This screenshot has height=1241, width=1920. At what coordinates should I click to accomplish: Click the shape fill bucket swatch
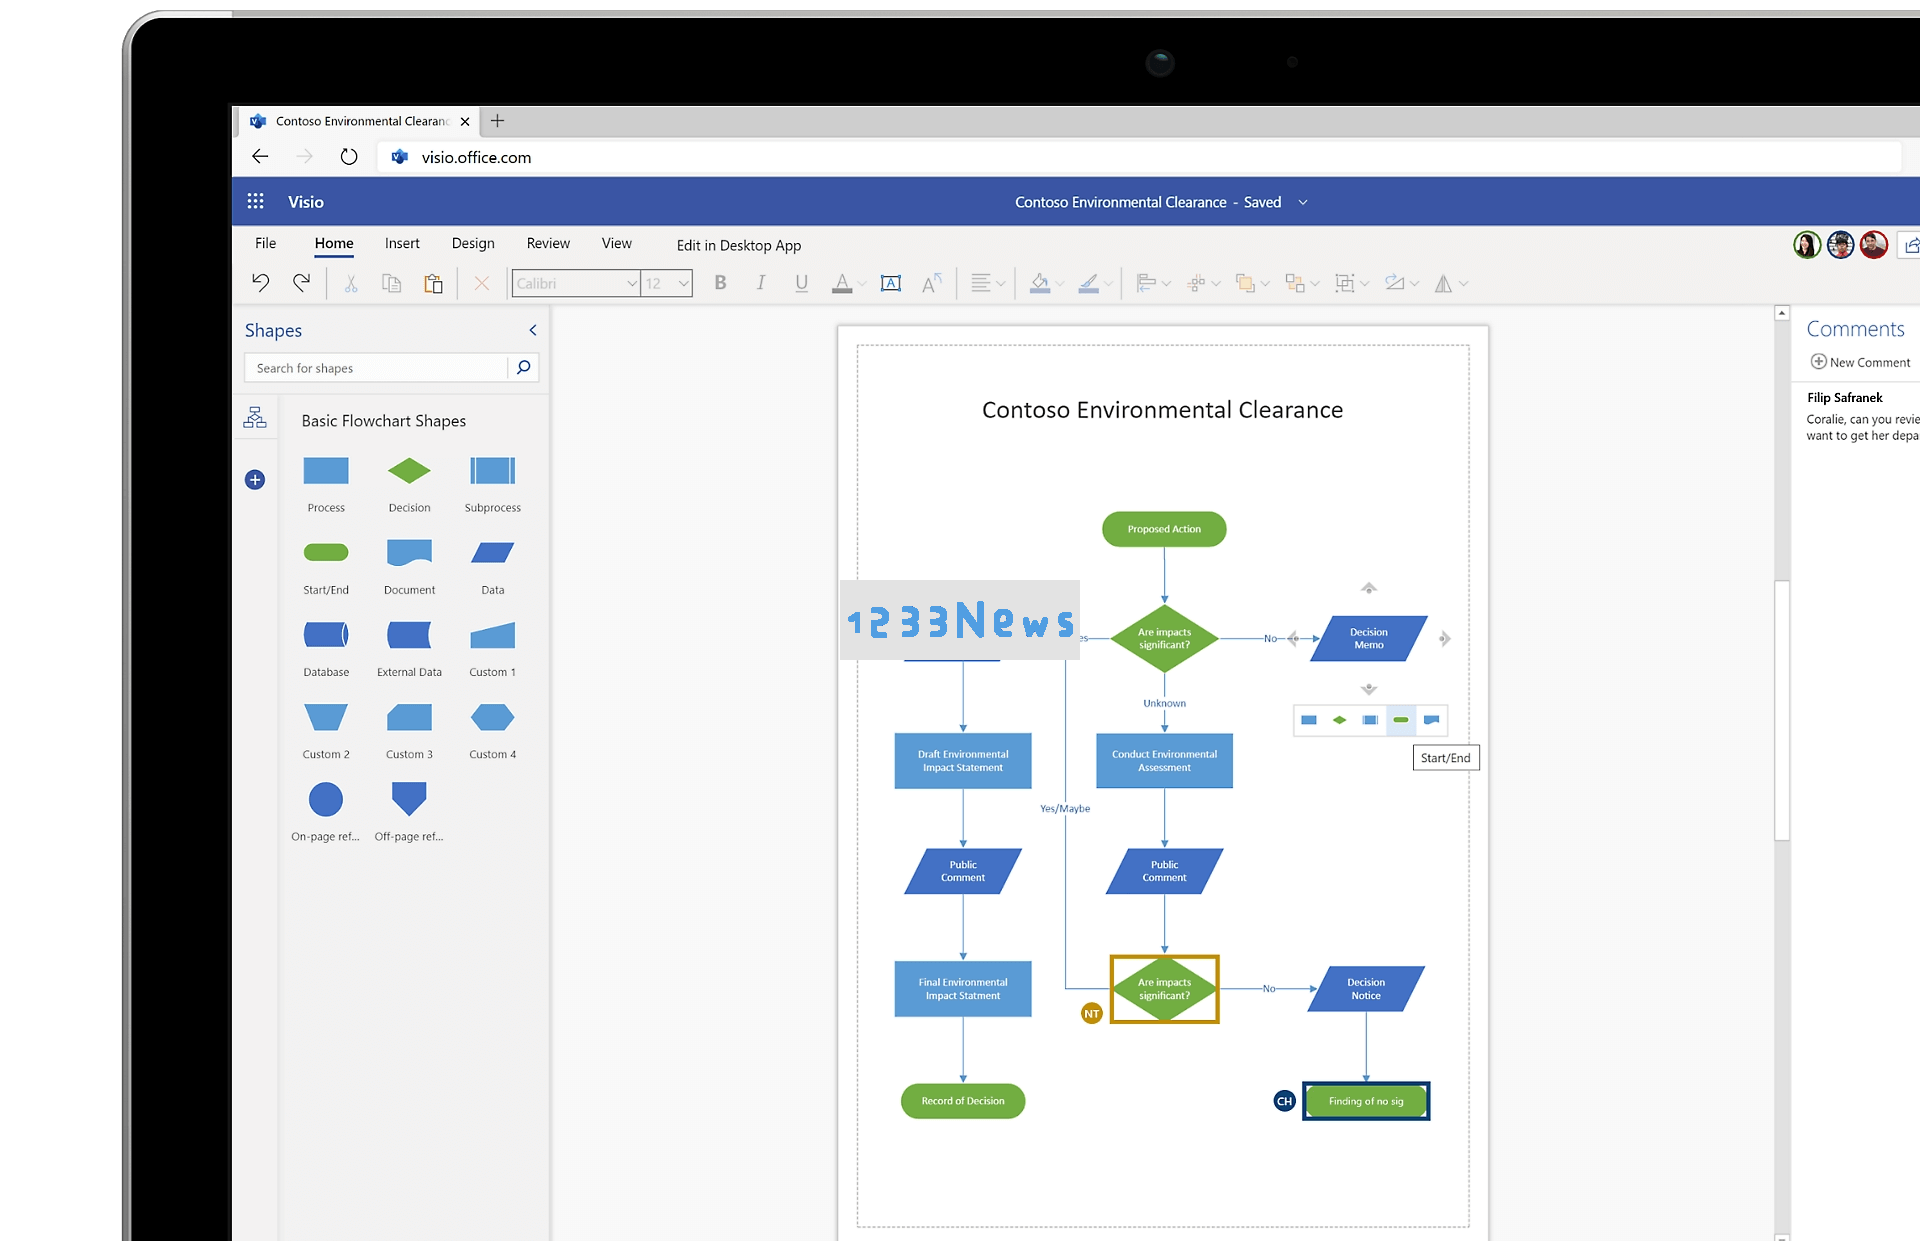point(1040,284)
